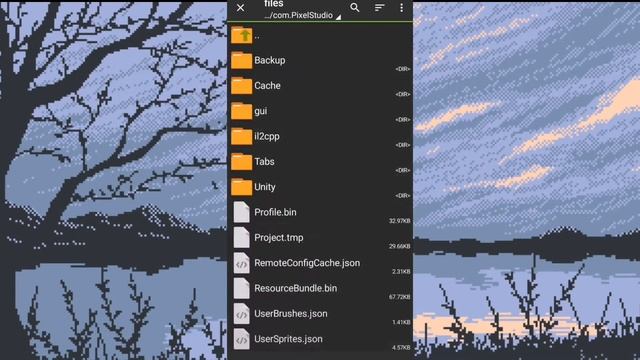Screen dimensions: 640x360
Task: Open the Cache folder name
Action: (267, 86)
